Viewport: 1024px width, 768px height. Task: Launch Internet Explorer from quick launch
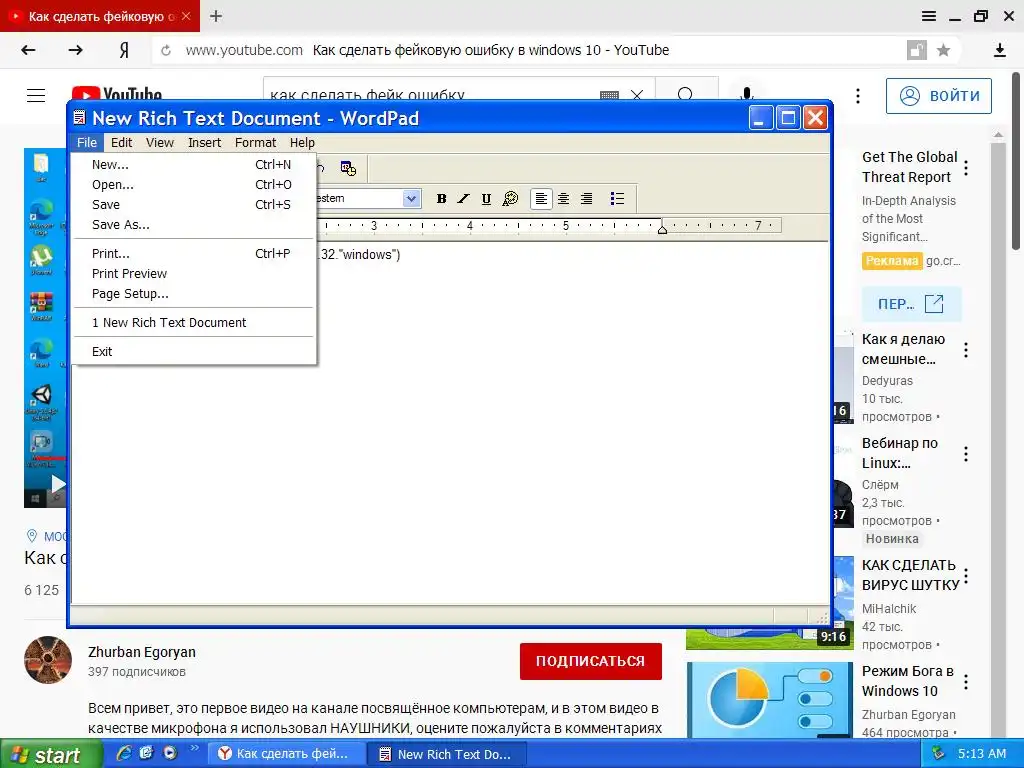point(123,753)
